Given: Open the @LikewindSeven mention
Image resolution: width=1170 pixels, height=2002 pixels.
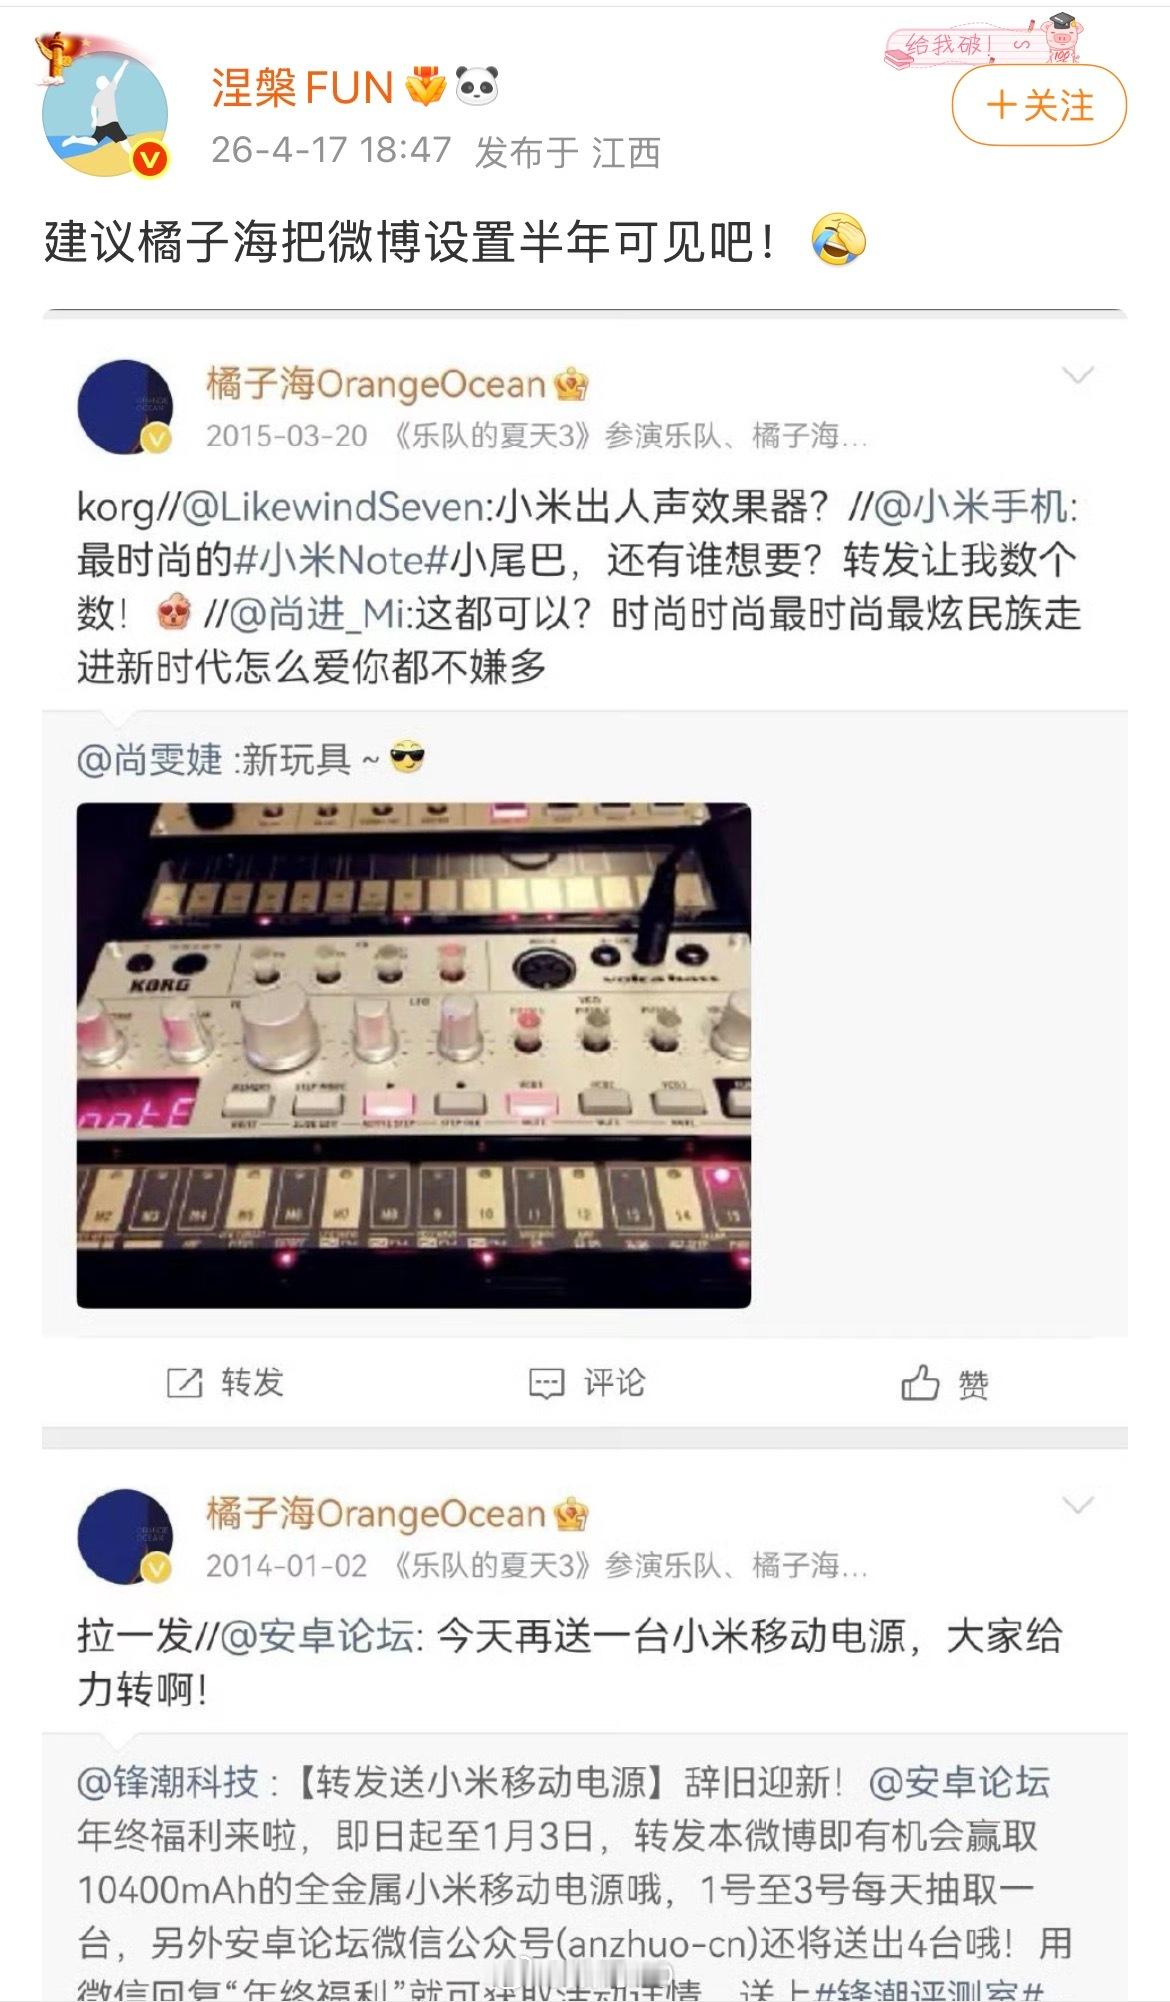Looking at the screenshot, I should click(x=333, y=508).
